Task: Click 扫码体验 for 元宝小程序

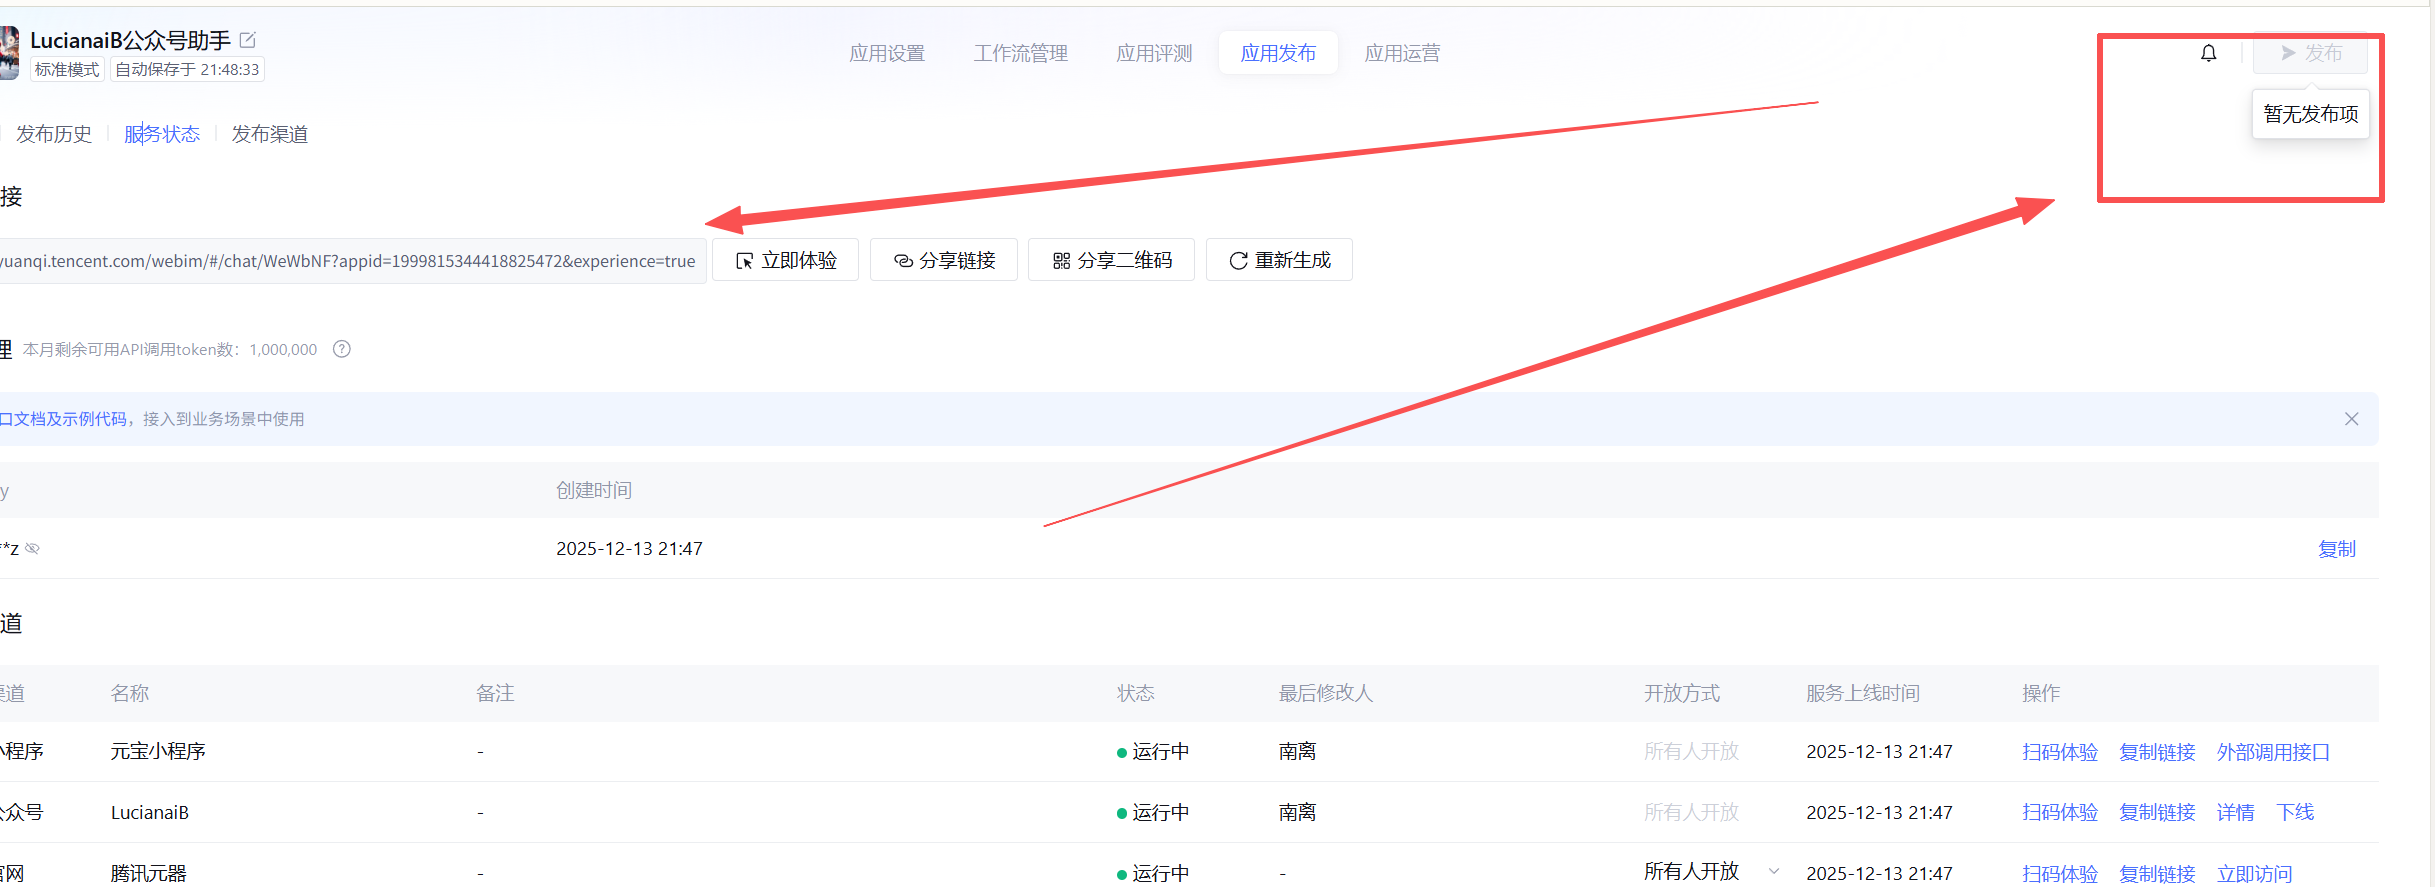Action: coord(2060,752)
